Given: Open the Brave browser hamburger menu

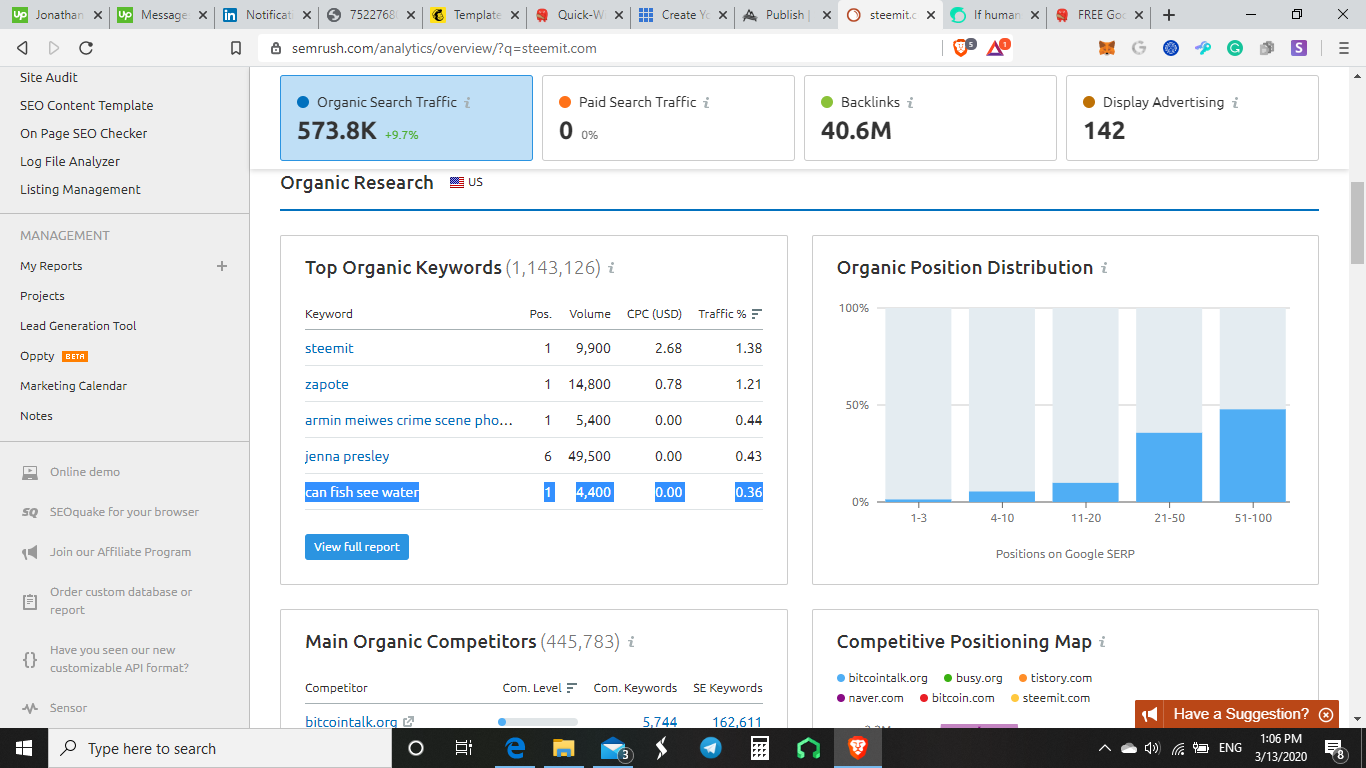Looking at the screenshot, I should click(x=1344, y=48).
